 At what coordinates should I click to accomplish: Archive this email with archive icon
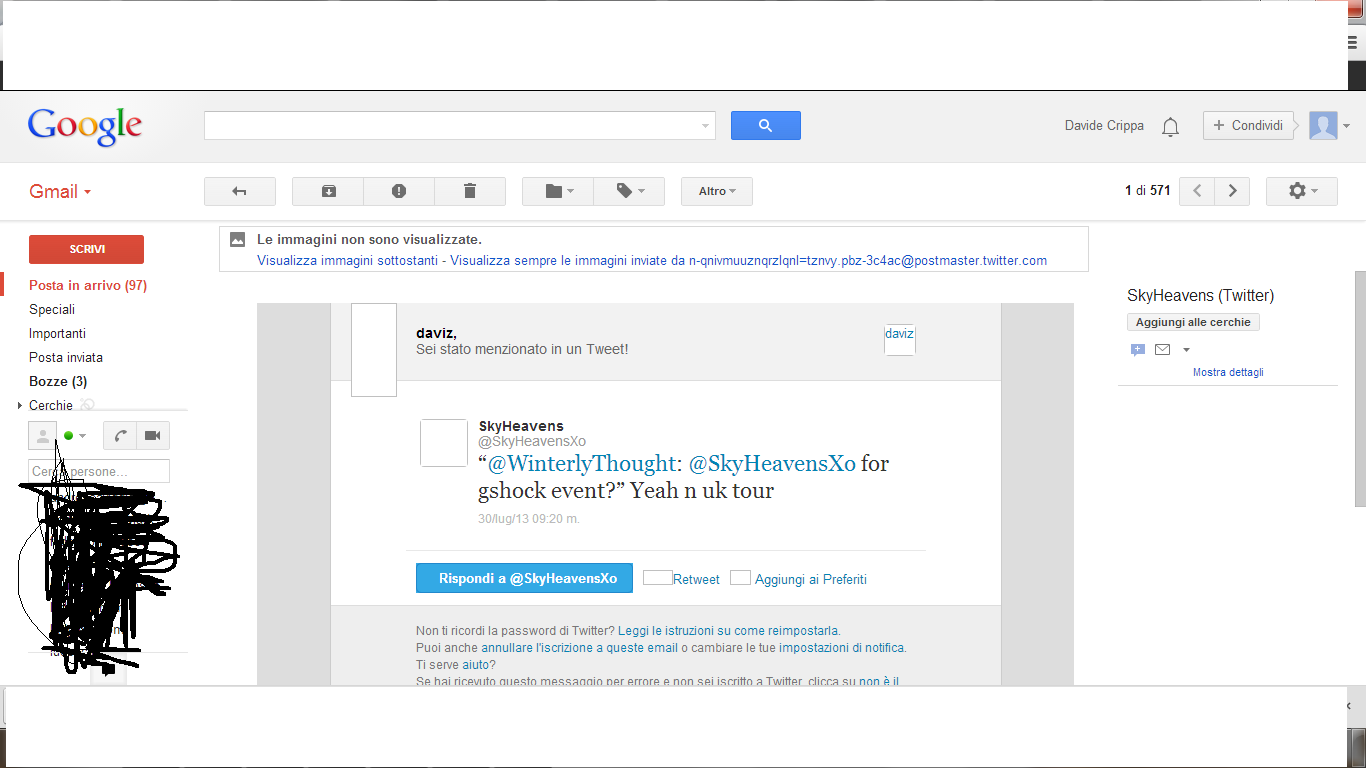(x=328, y=191)
